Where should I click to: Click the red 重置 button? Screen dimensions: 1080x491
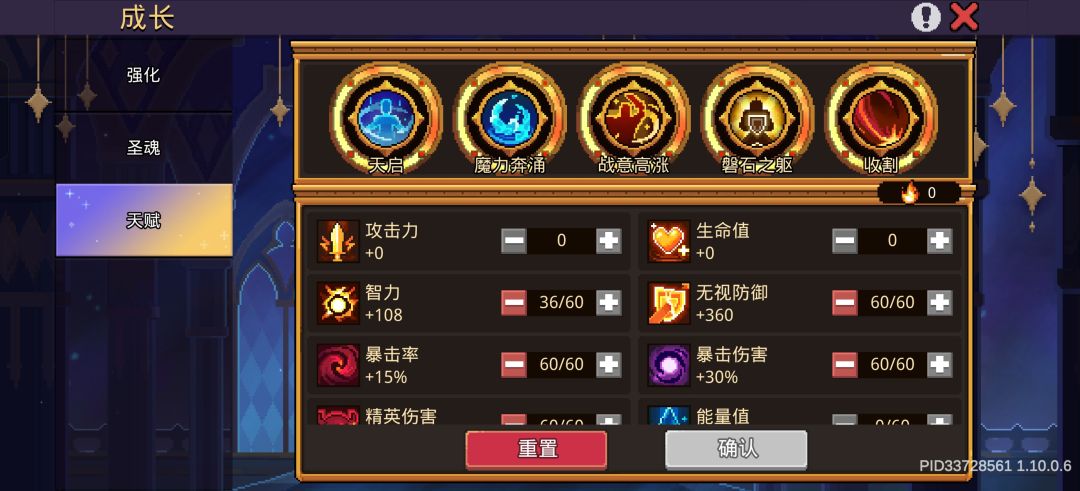pos(537,450)
